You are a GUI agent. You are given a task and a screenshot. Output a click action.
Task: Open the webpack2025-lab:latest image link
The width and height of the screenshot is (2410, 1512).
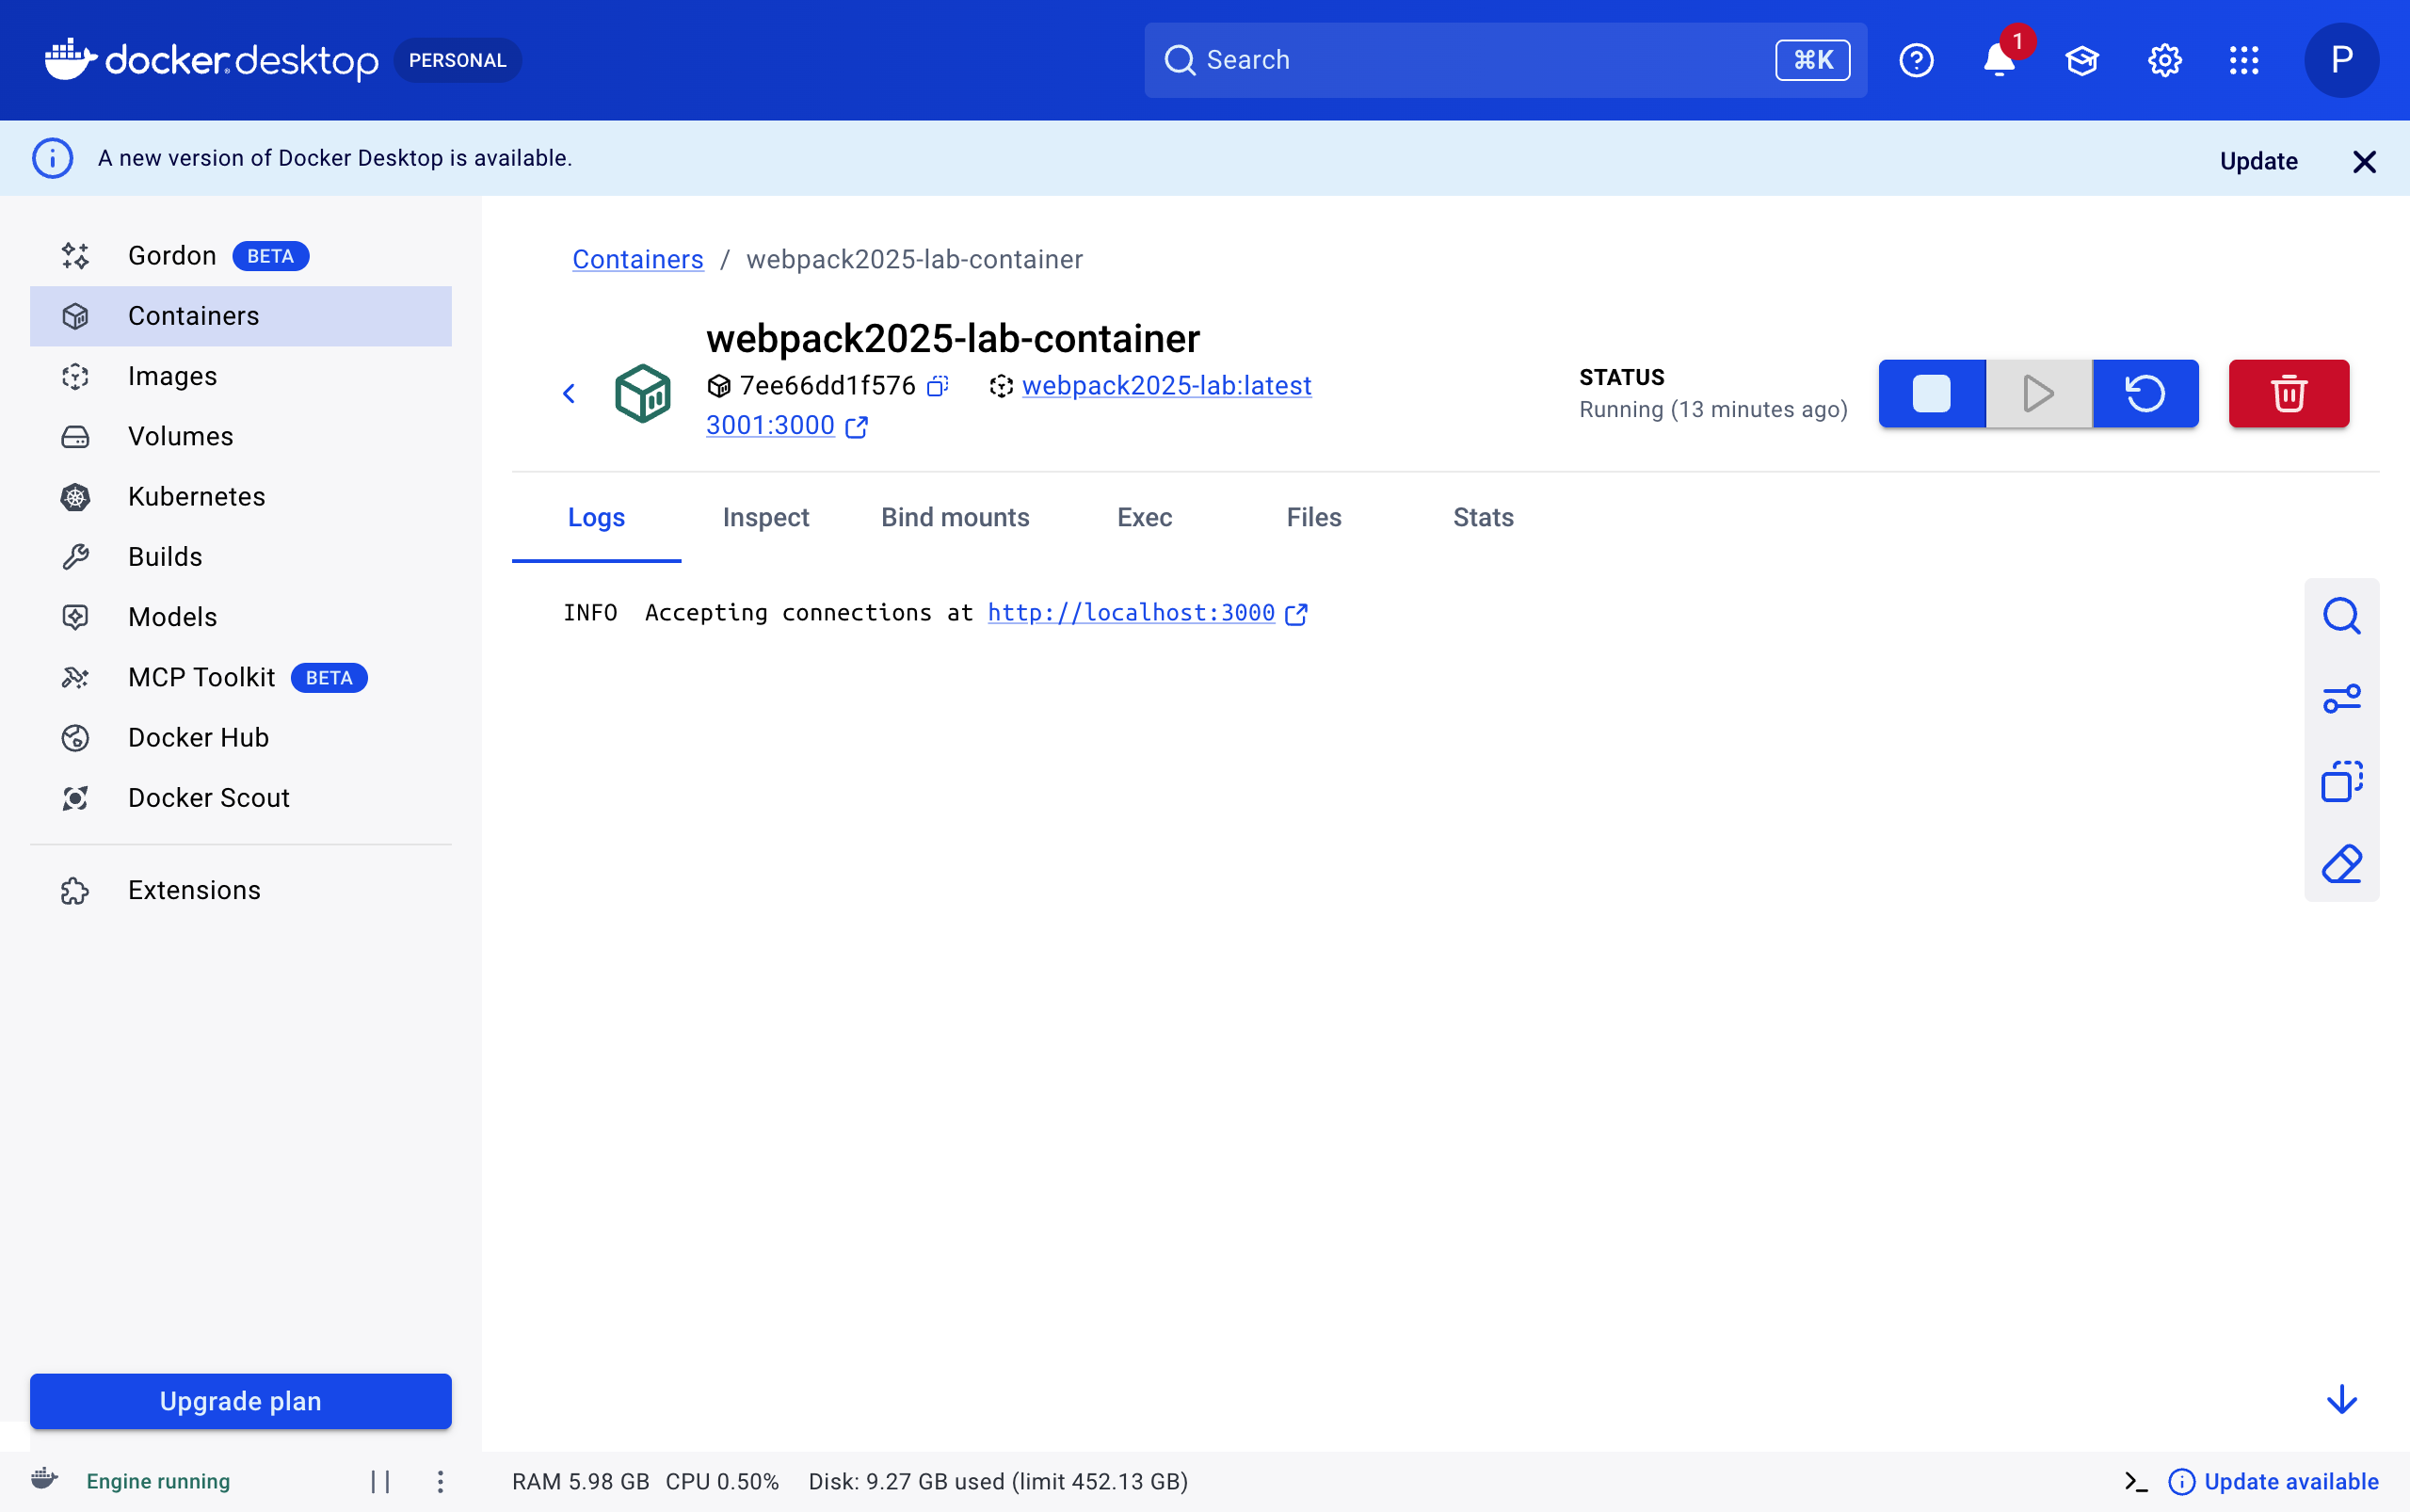pos(1166,386)
